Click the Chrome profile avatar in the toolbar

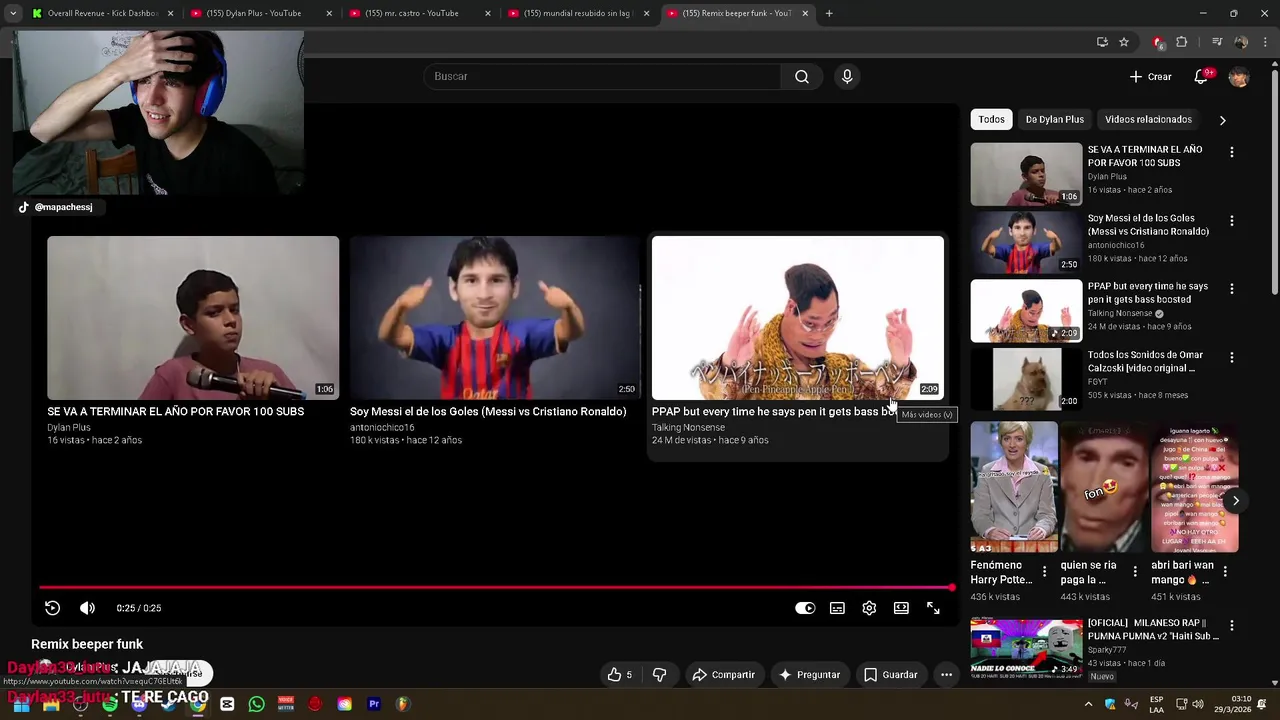tap(1241, 42)
